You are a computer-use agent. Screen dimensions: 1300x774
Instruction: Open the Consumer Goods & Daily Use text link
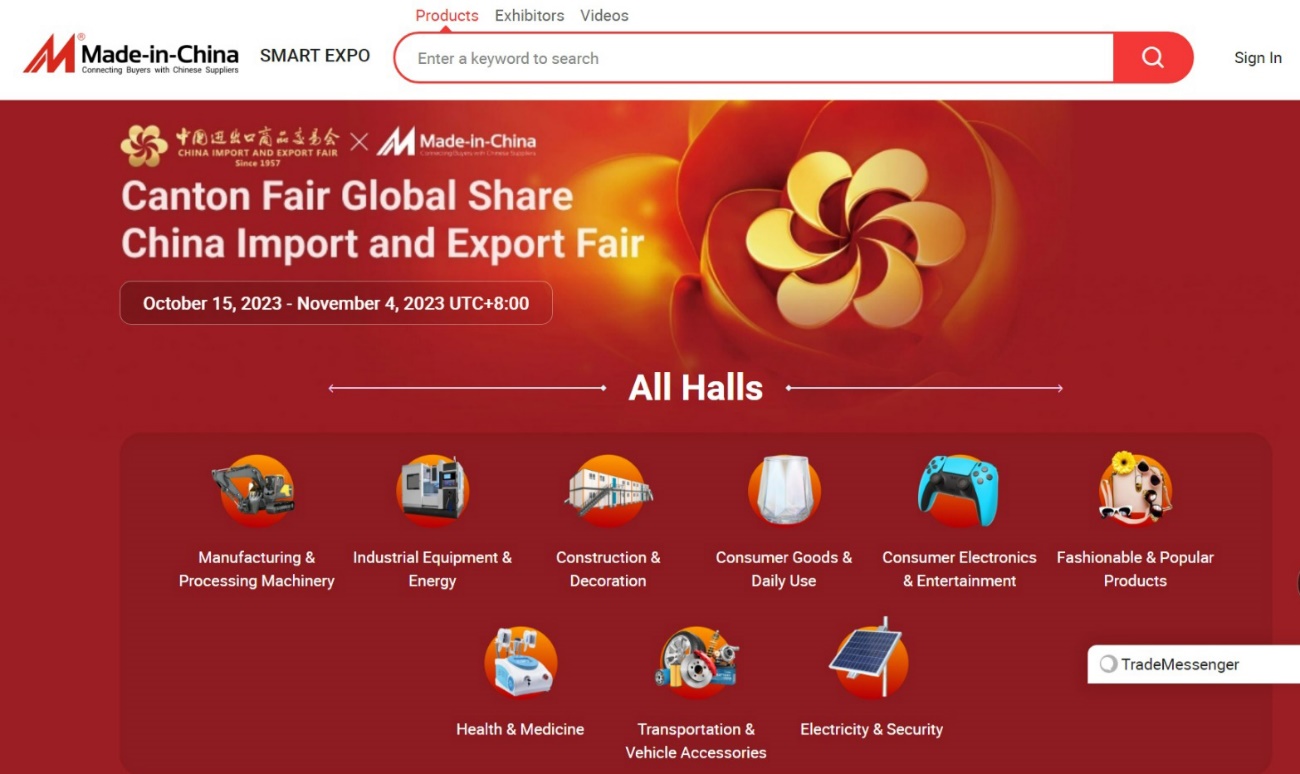(x=784, y=569)
